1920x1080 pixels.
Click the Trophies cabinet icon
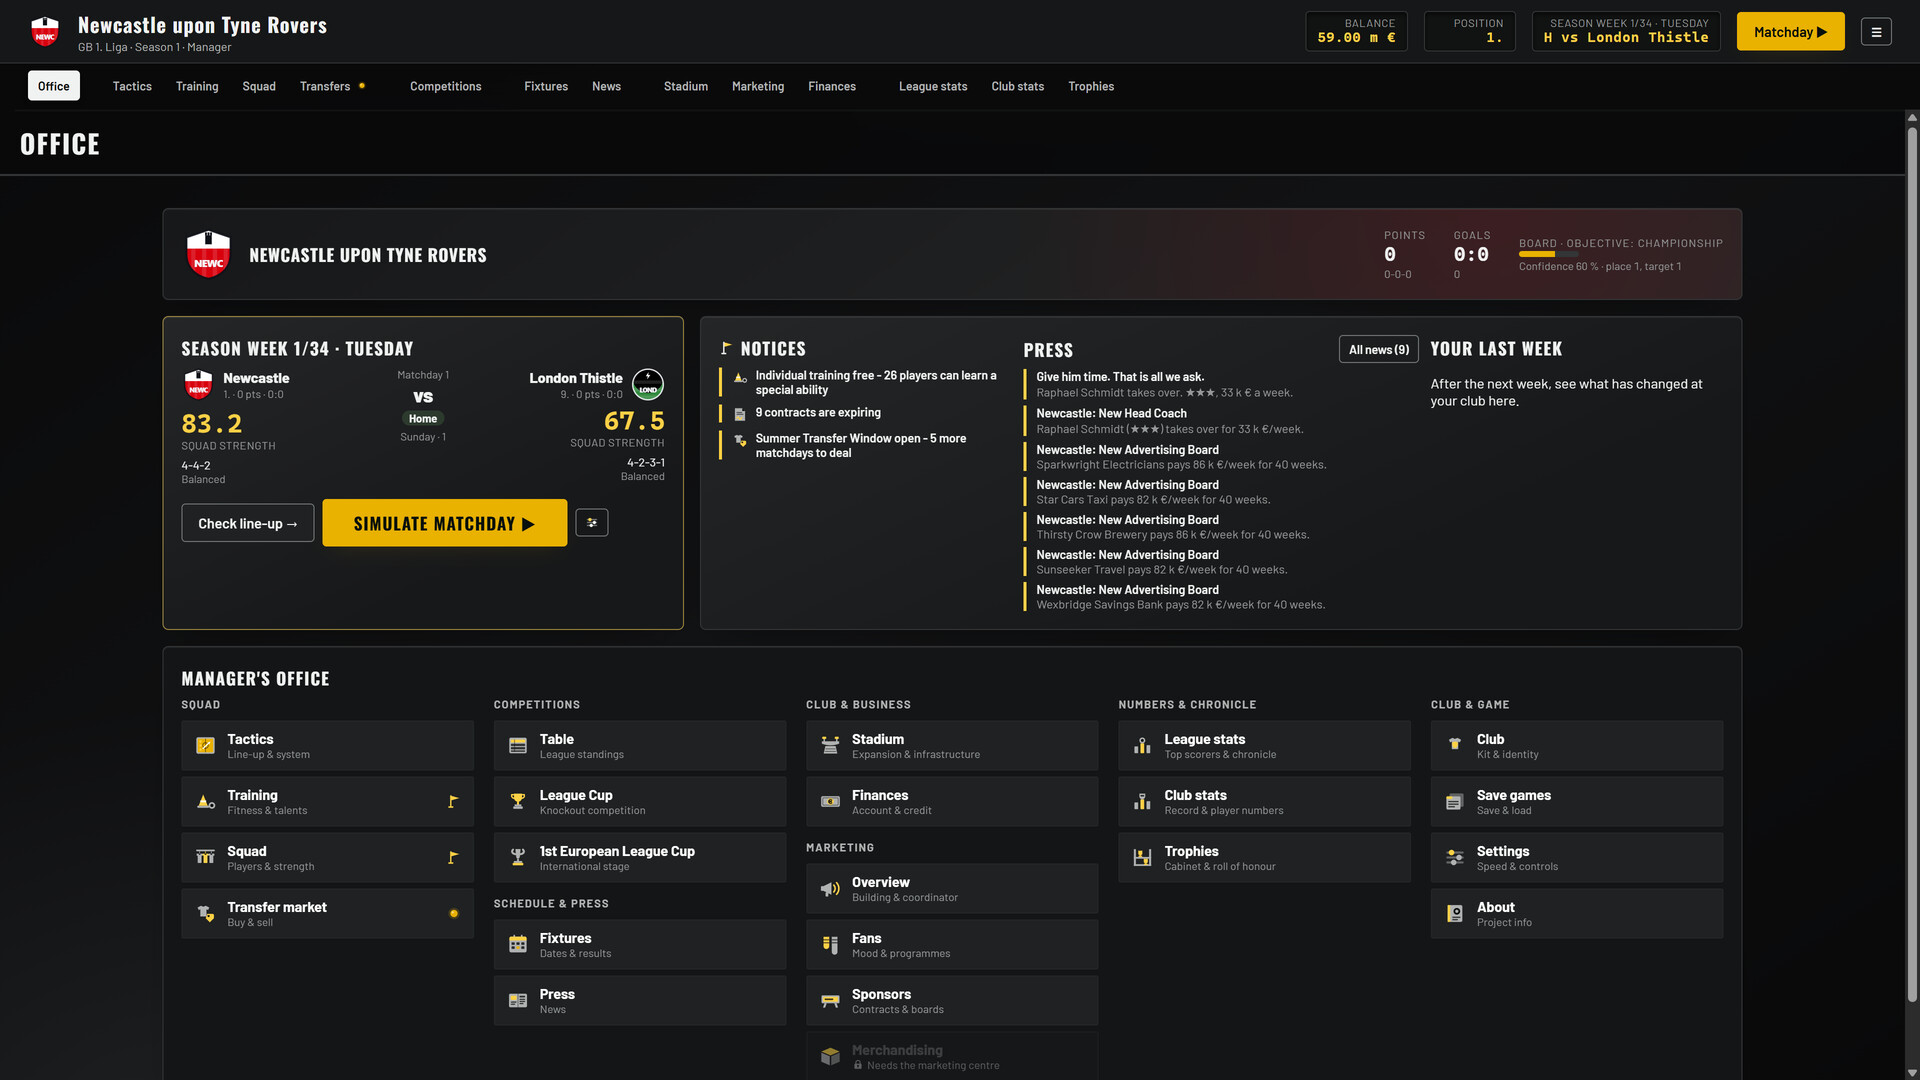tap(1142, 858)
